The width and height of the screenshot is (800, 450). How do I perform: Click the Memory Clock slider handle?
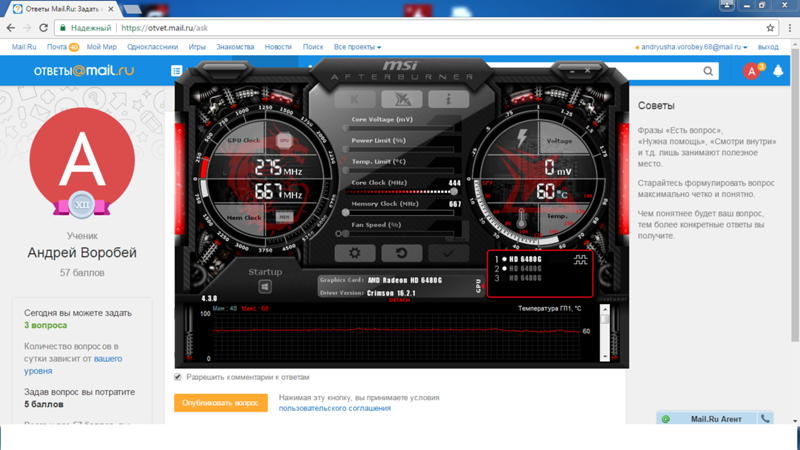point(345,213)
